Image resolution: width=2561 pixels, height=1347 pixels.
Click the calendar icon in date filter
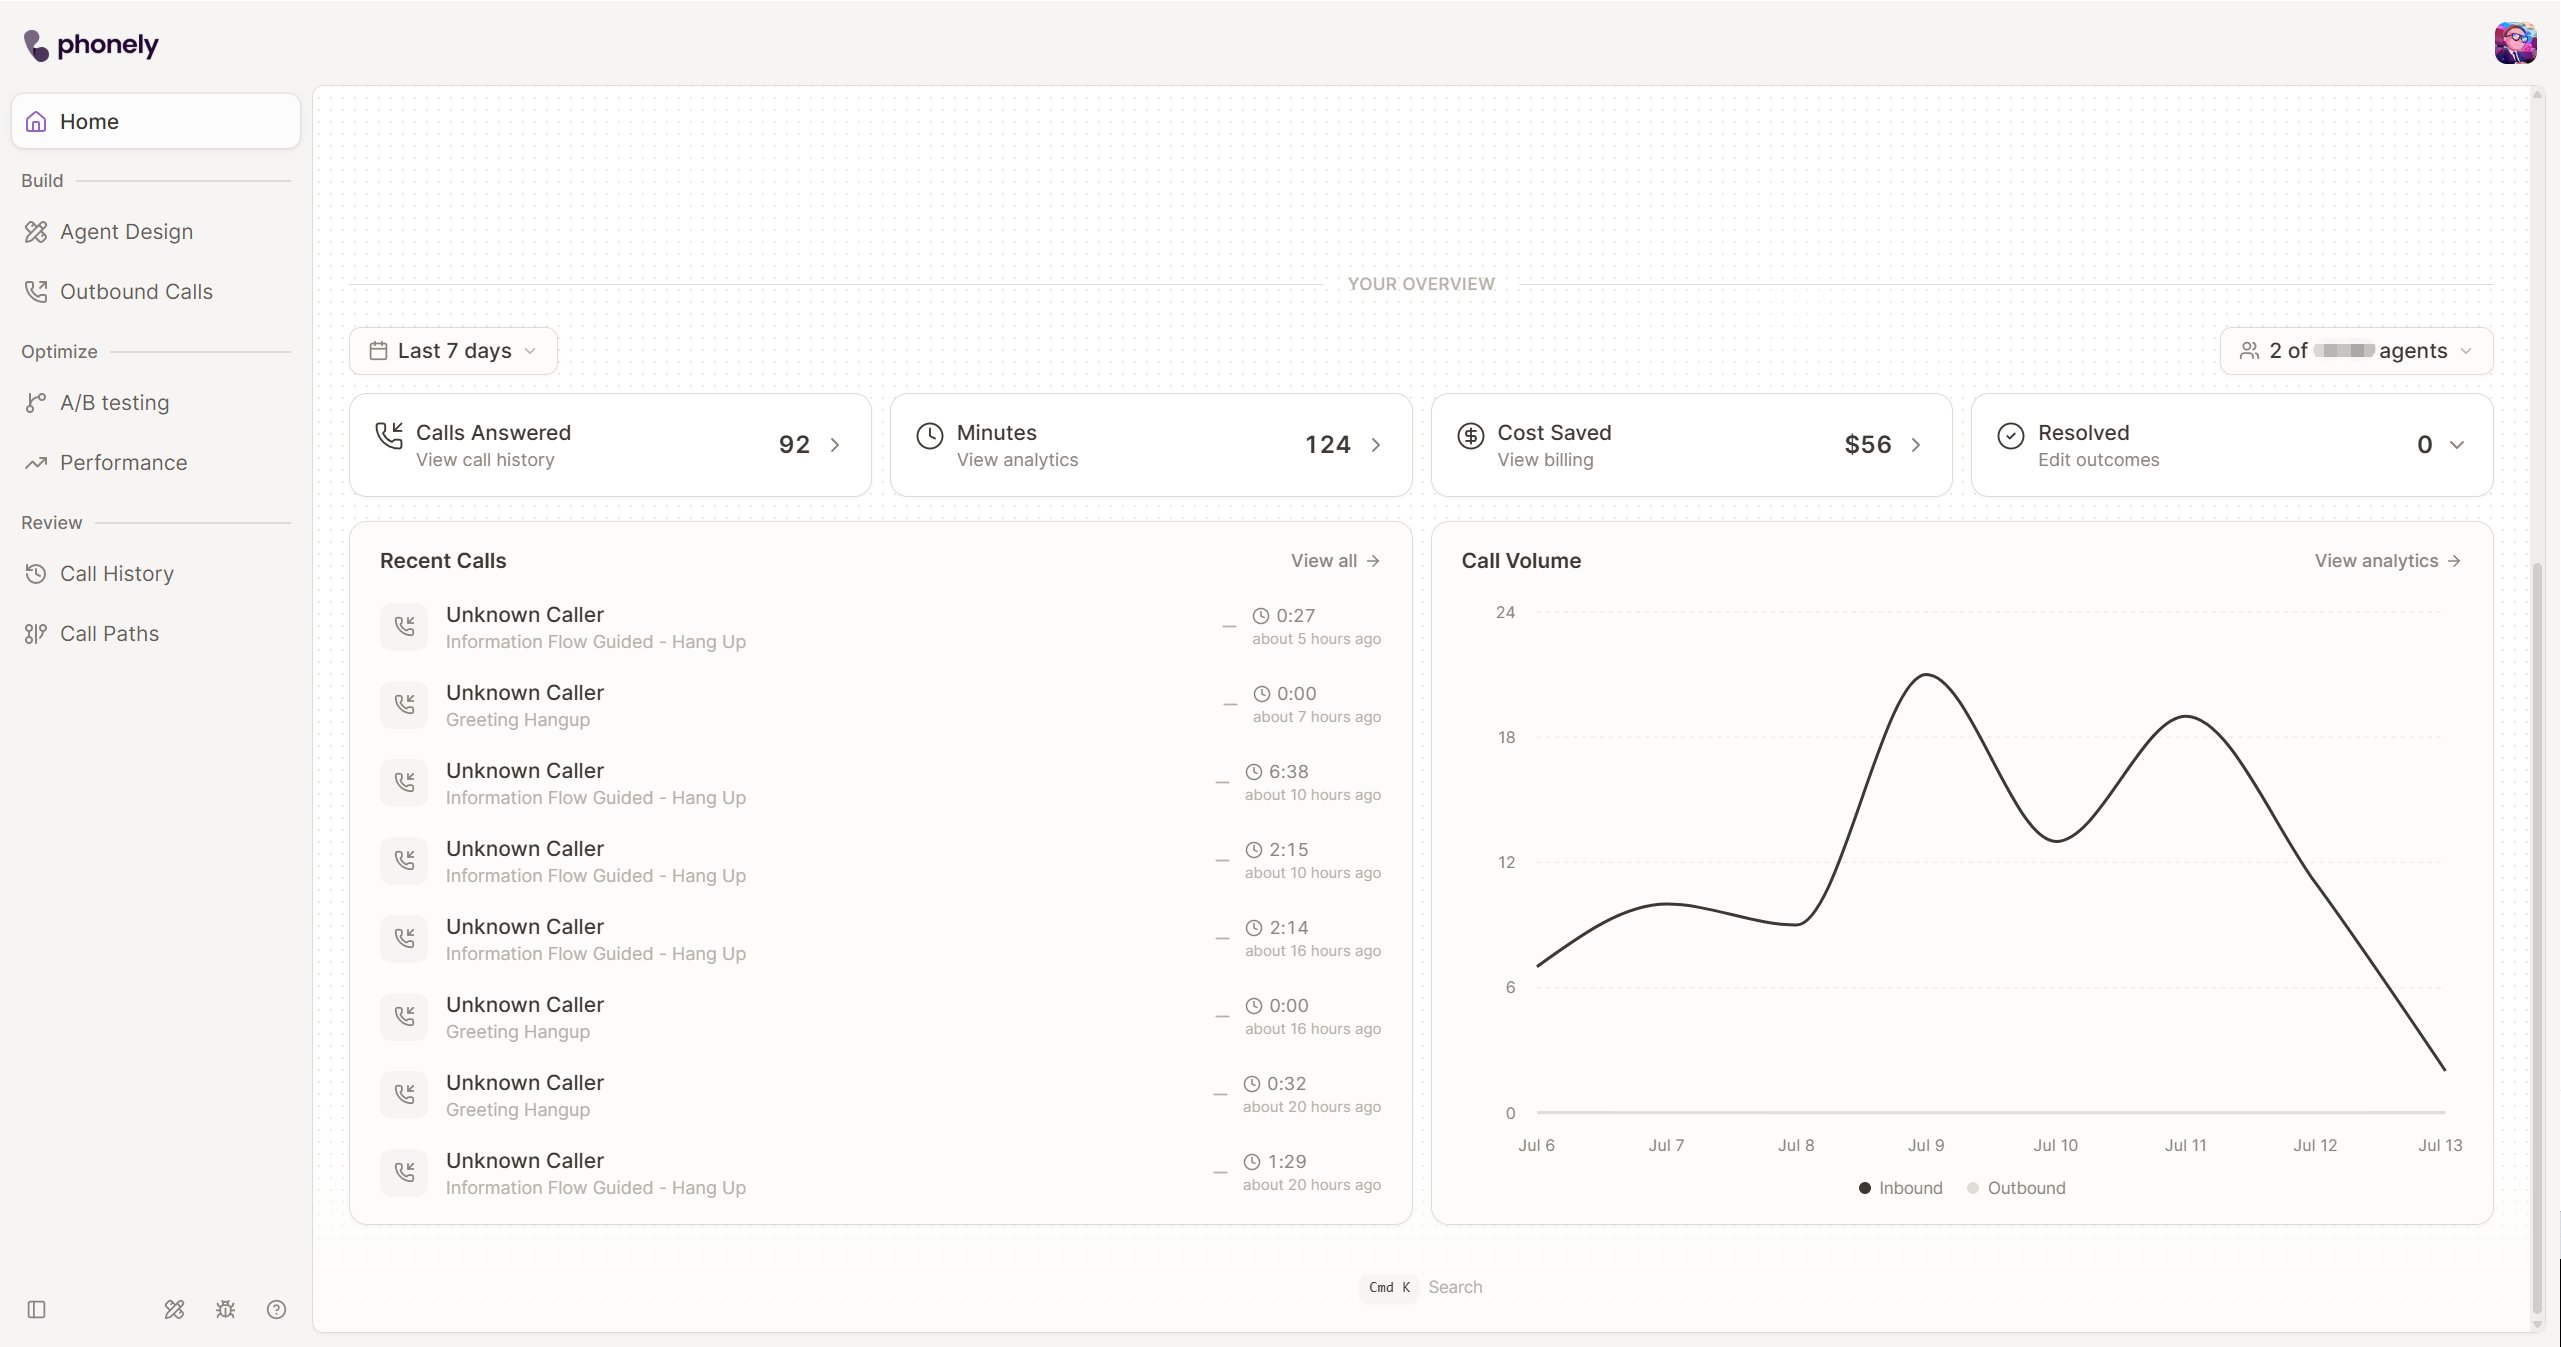coord(378,351)
